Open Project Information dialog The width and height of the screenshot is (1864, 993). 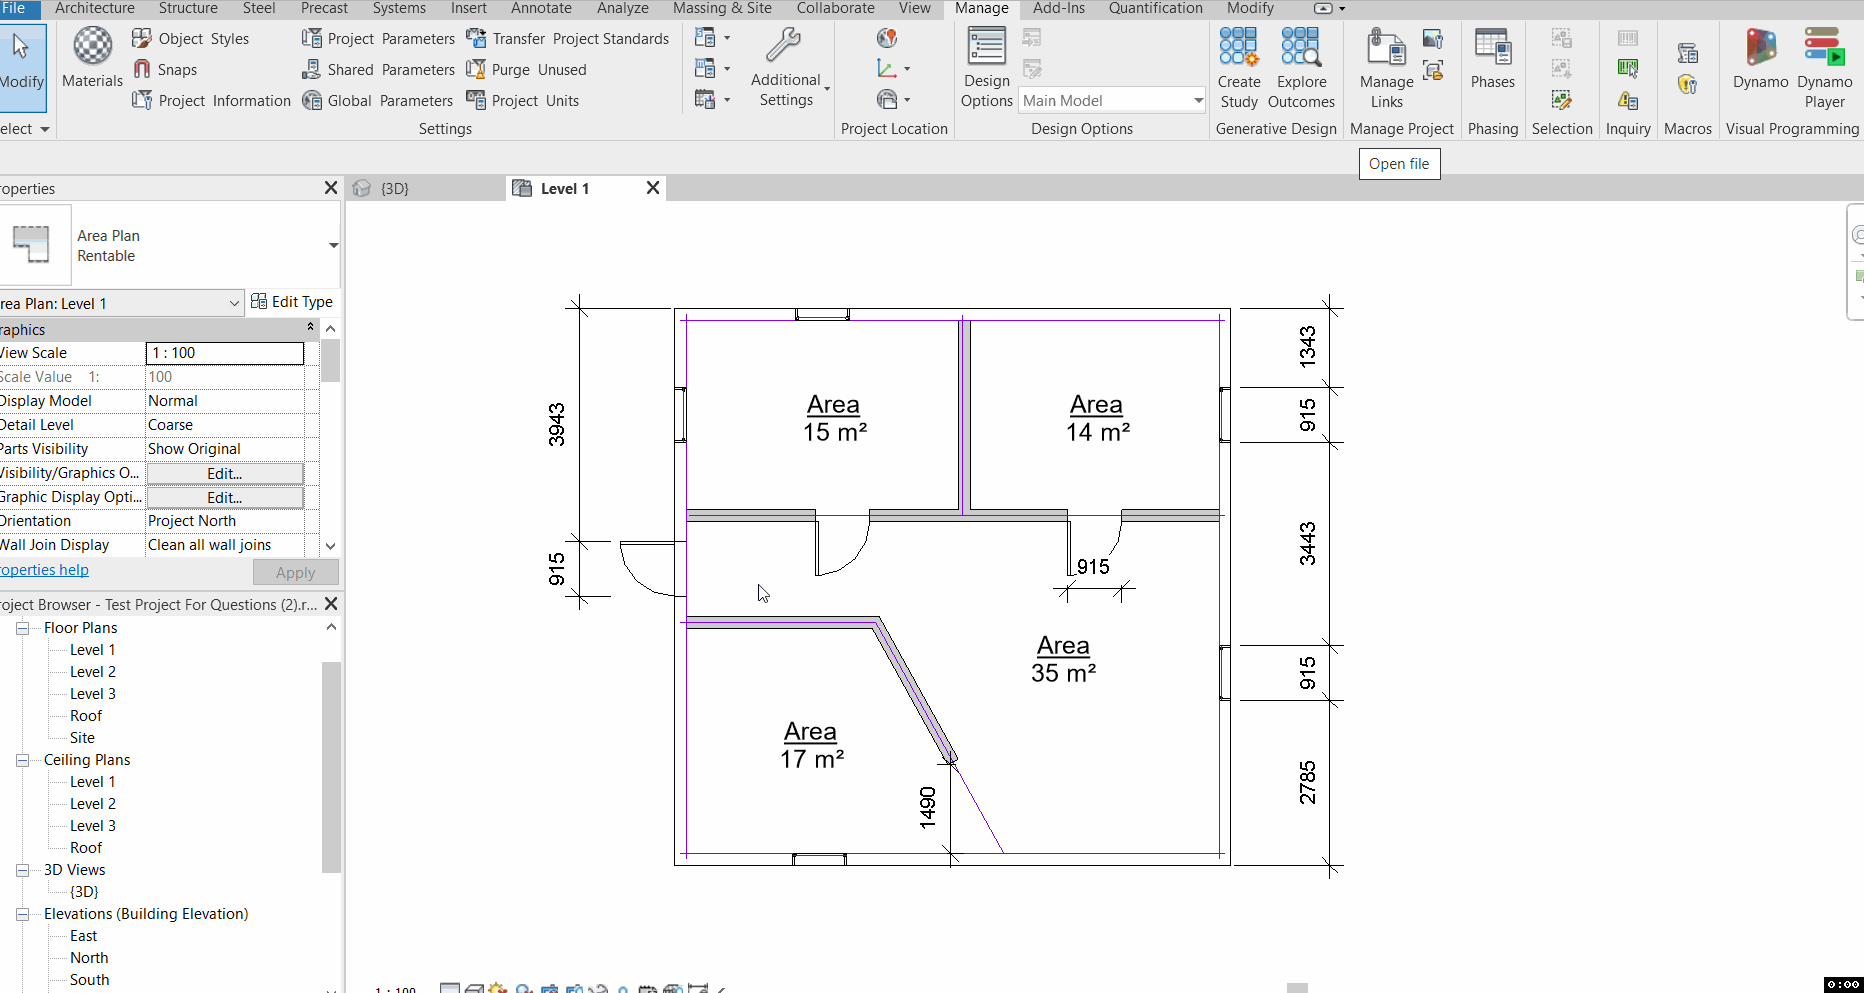211,101
